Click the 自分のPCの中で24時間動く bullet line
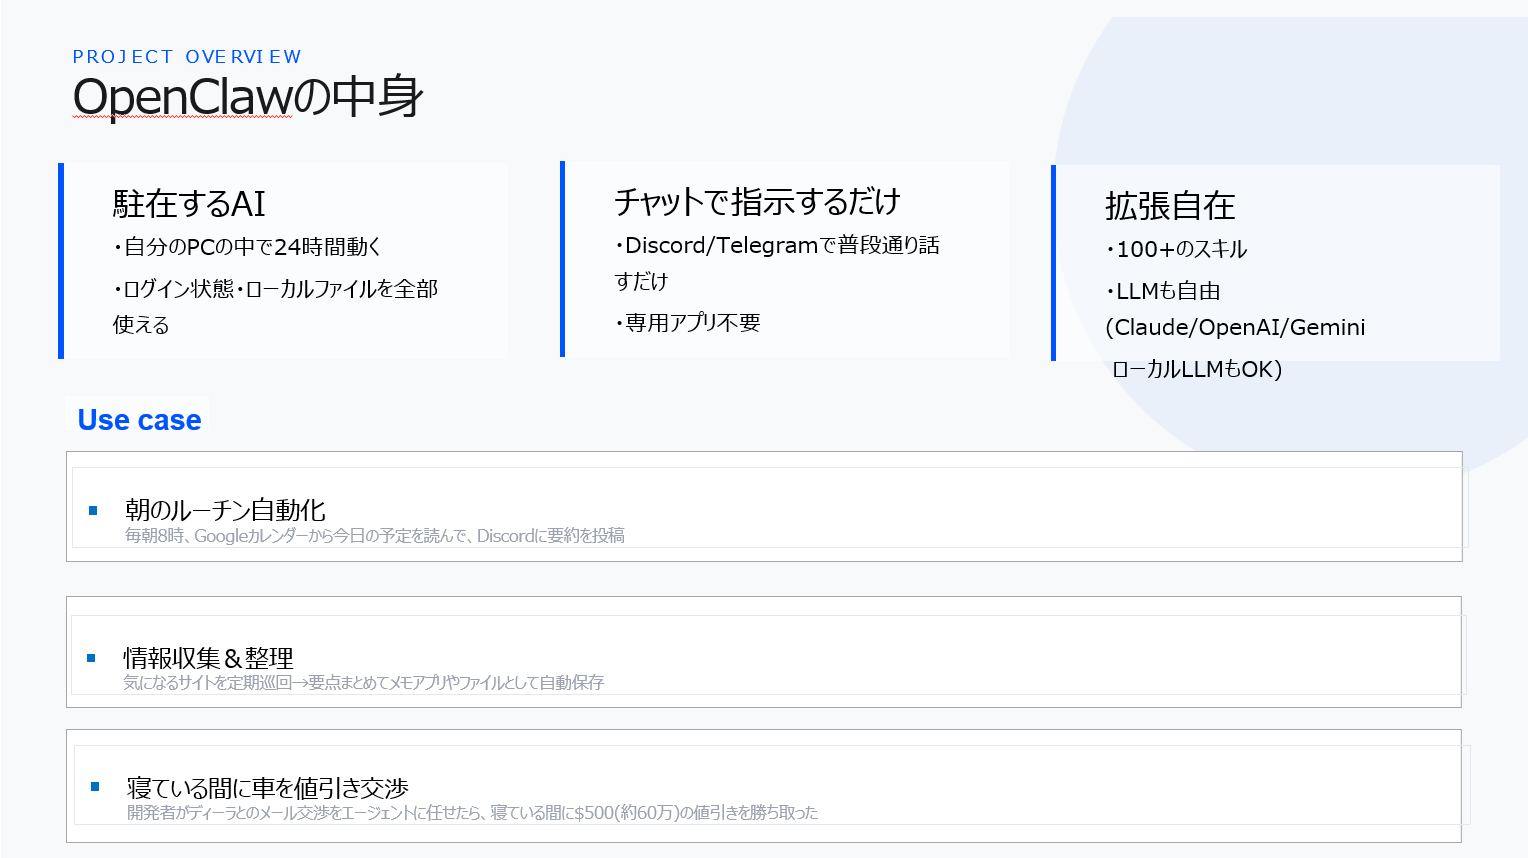Image resolution: width=1528 pixels, height=858 pixels. point(247,247)
